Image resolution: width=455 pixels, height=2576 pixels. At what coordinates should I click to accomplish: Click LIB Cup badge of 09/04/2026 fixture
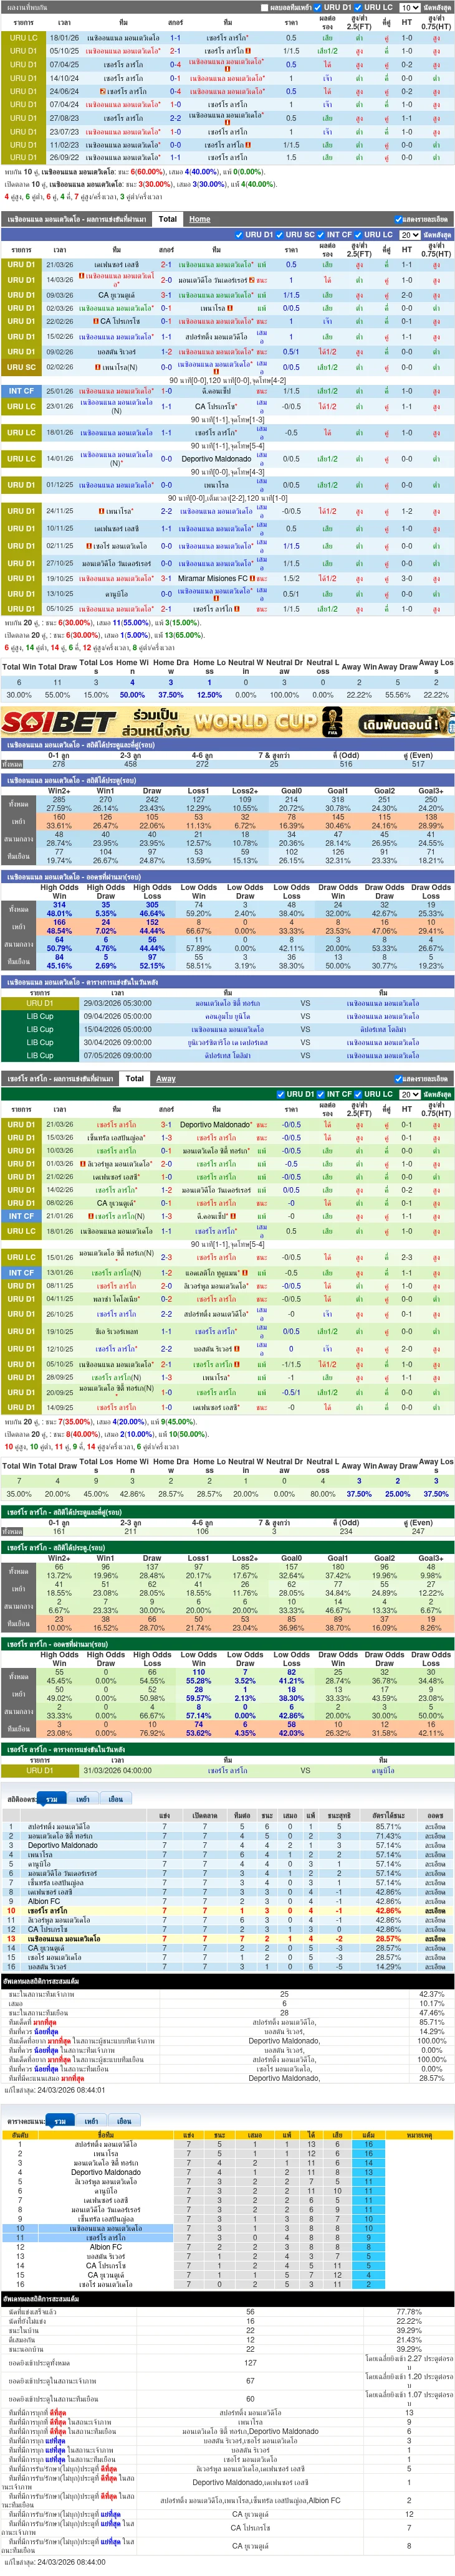click(x=40, y=1016)
